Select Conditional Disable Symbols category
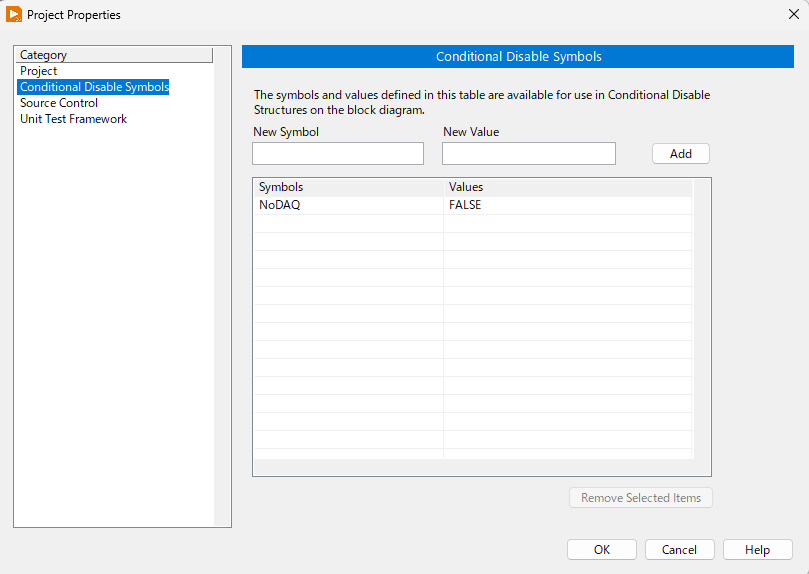Image resolution: width=809 pixels, height=574 pixels. [x=93, y=87]
